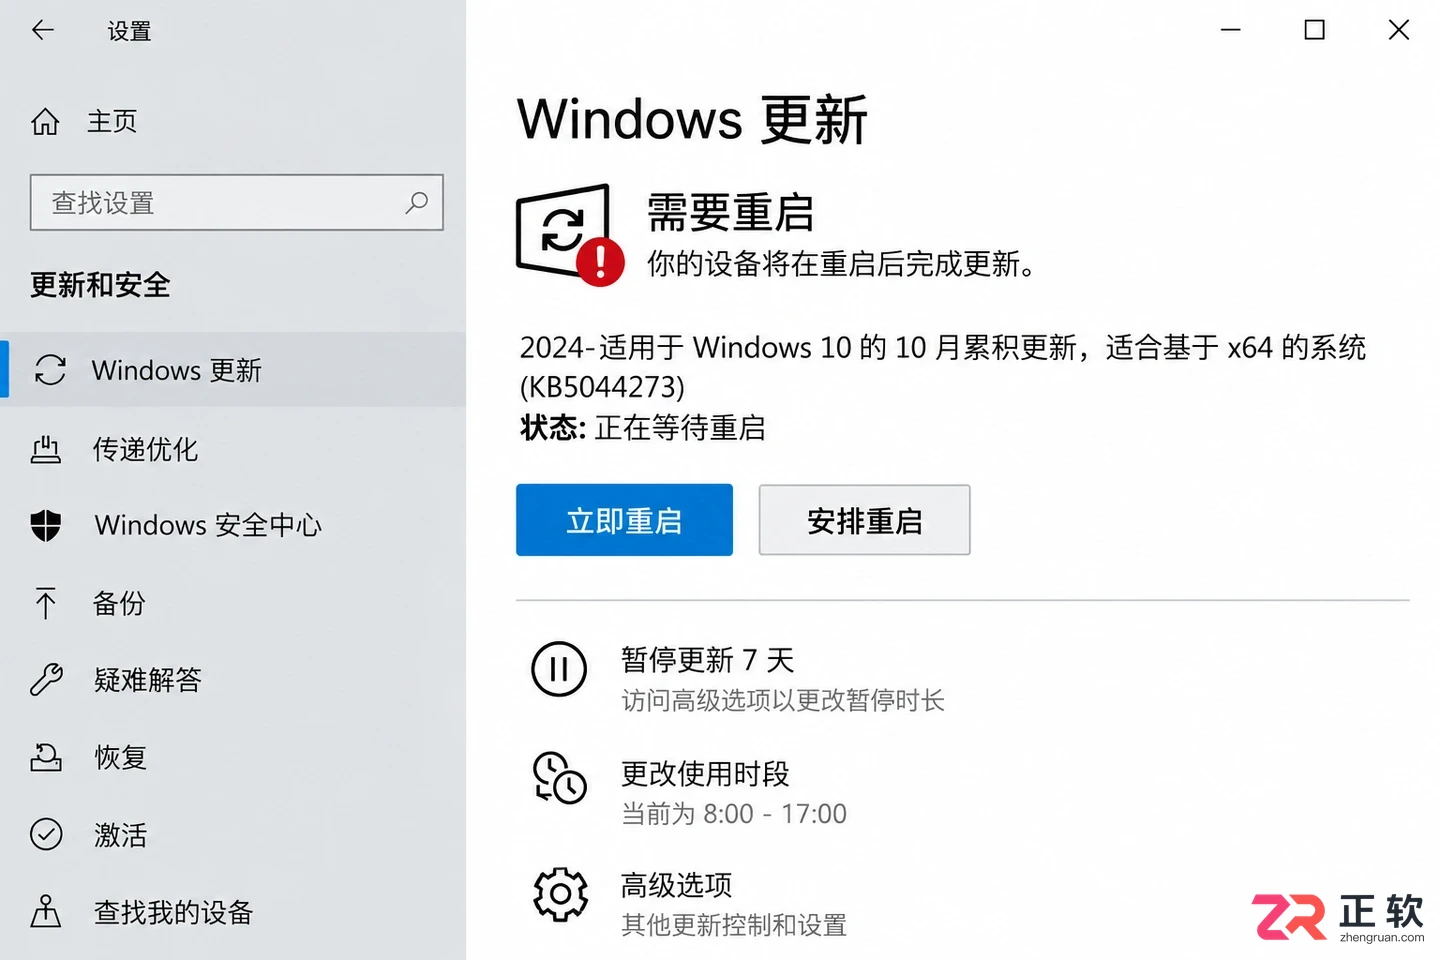
Task: Maximize the Settings window
Action: 1315,30
